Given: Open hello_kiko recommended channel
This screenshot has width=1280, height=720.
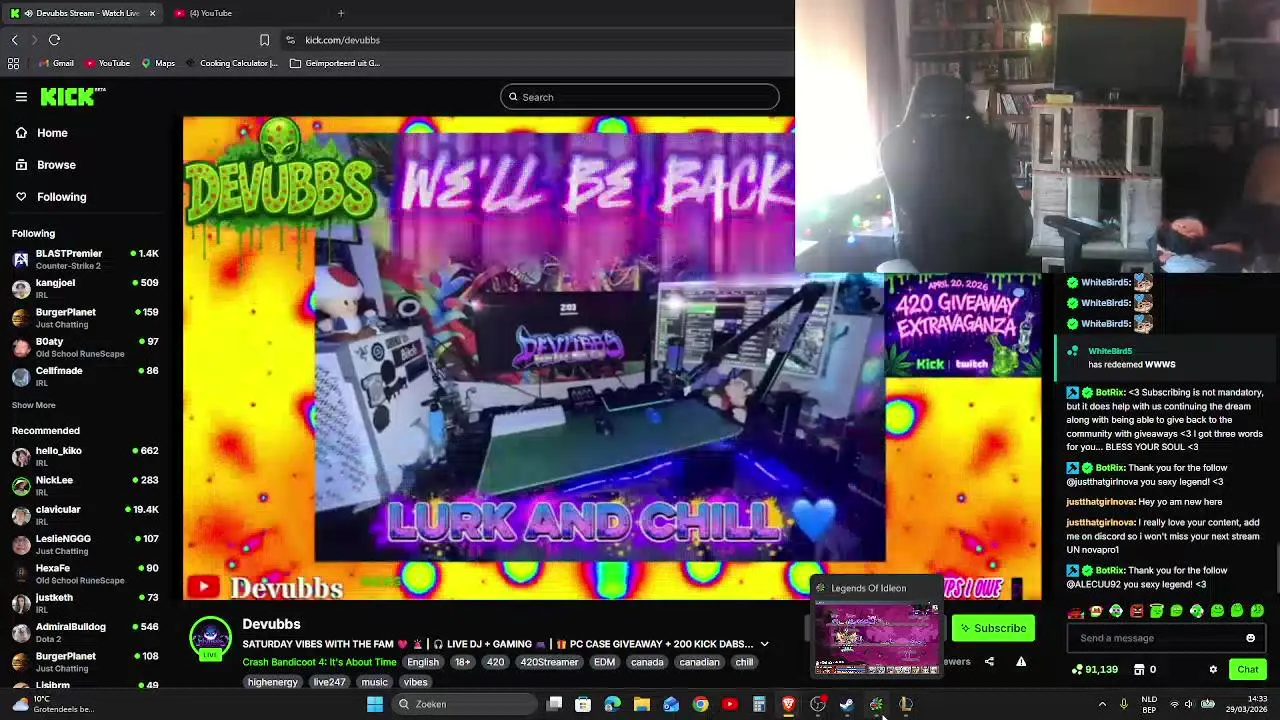Looking at the screenshot, I should pos(85,456).
